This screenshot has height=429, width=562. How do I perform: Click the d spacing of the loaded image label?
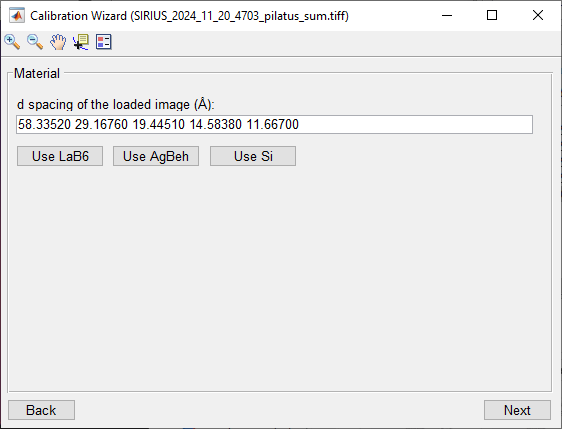pyautogui.click(x=116, y=105)
